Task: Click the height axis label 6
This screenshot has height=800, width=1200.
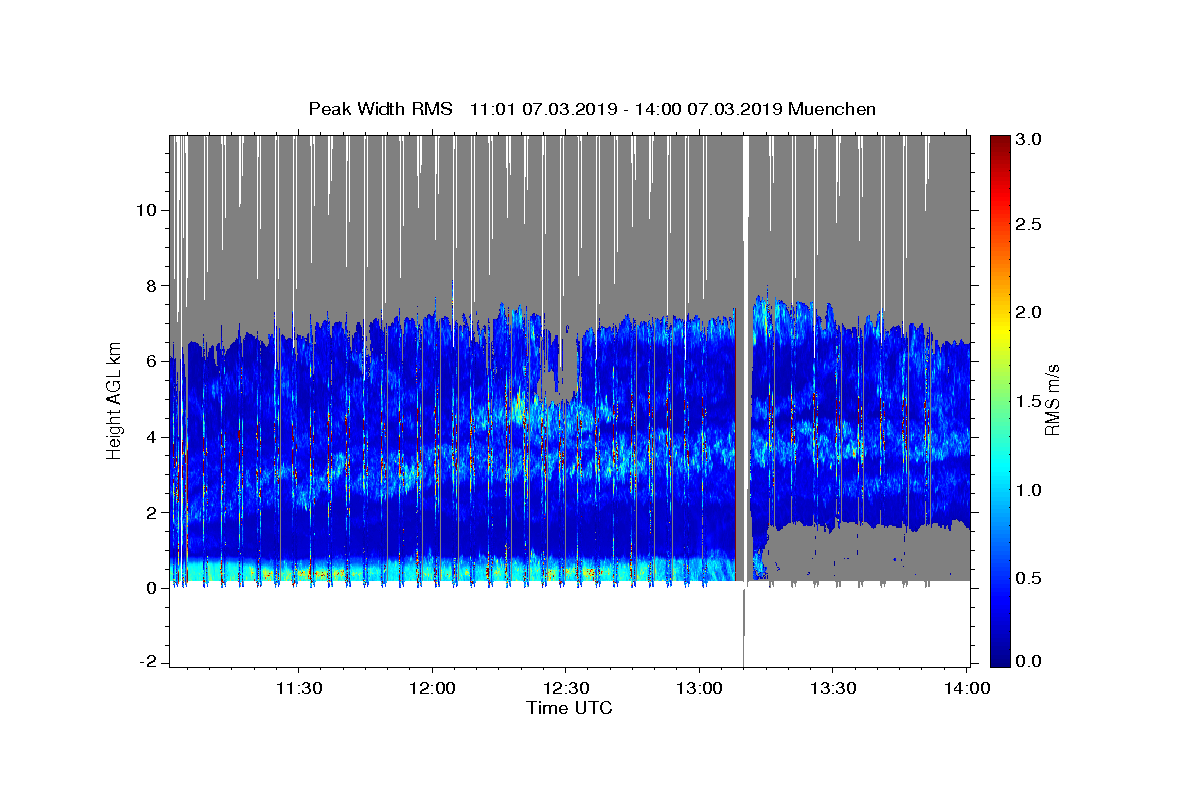Action: pos(153,361)
